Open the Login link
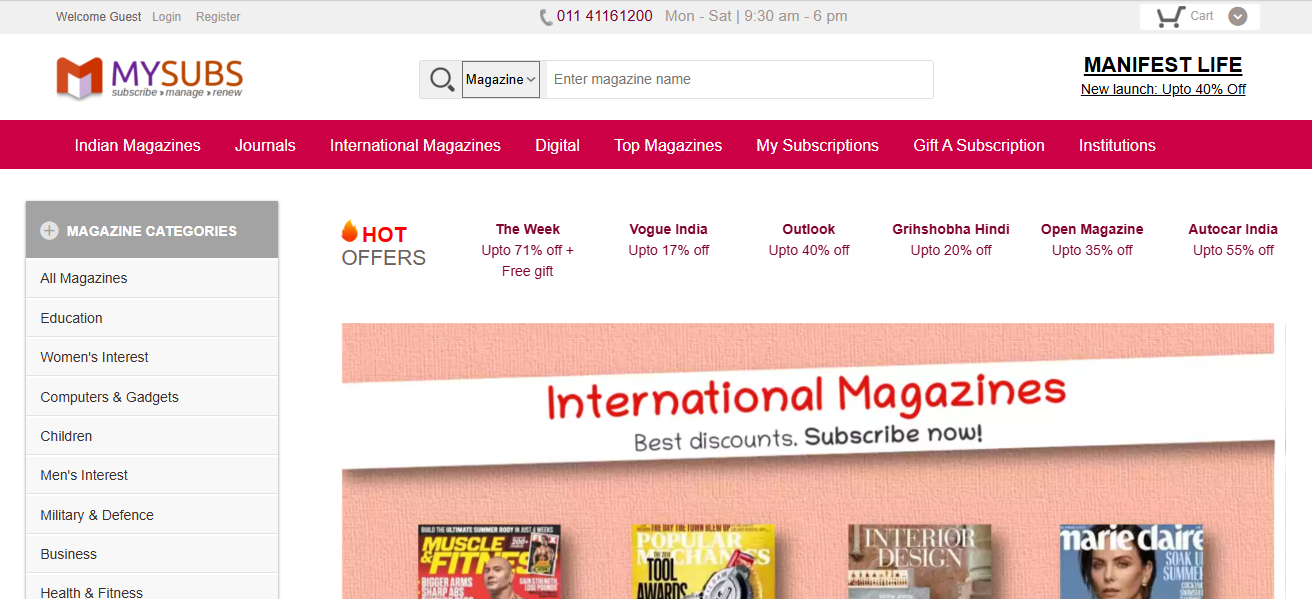The width and height of the screenshot is (1312, 599). coord(167,17)
